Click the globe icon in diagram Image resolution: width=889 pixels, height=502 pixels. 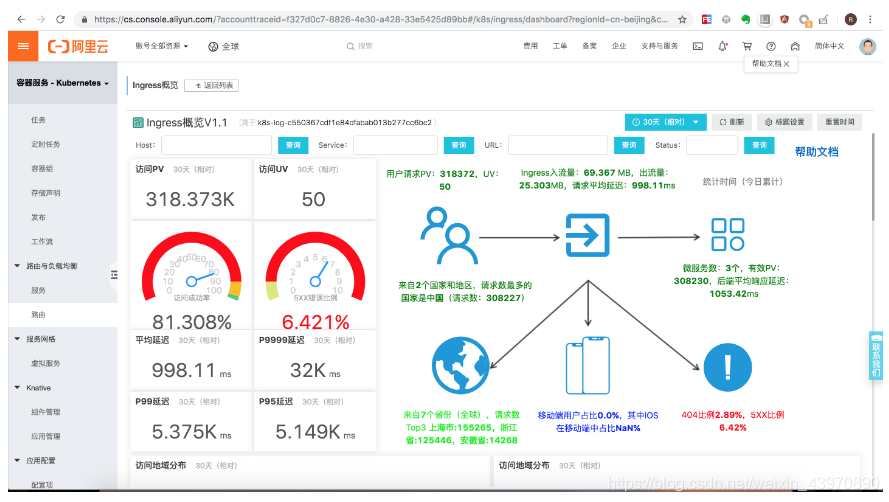click(460, 365)
